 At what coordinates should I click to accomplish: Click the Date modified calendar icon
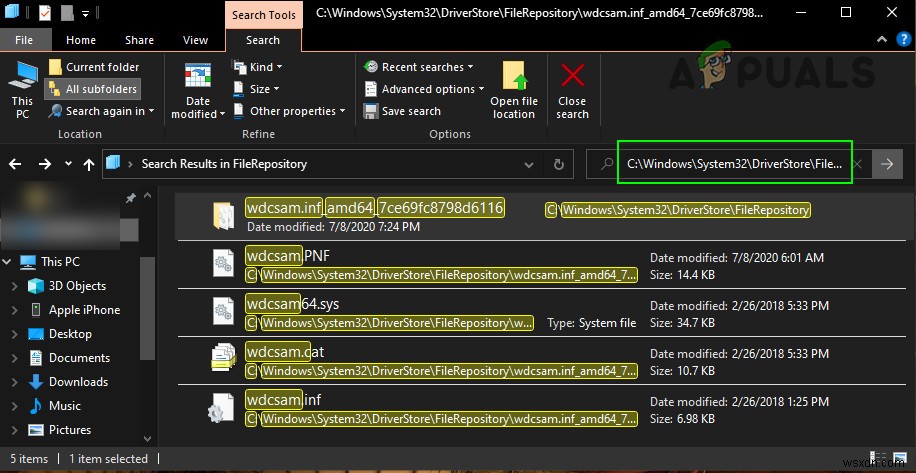pos(198,77)
